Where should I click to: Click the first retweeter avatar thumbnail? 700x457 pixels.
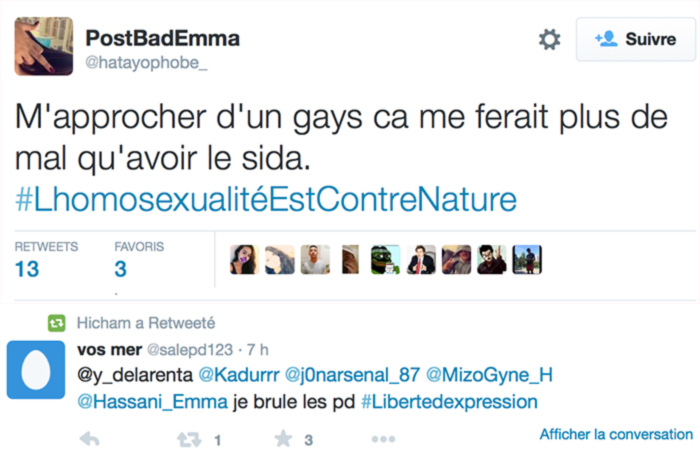pos(243,259)
